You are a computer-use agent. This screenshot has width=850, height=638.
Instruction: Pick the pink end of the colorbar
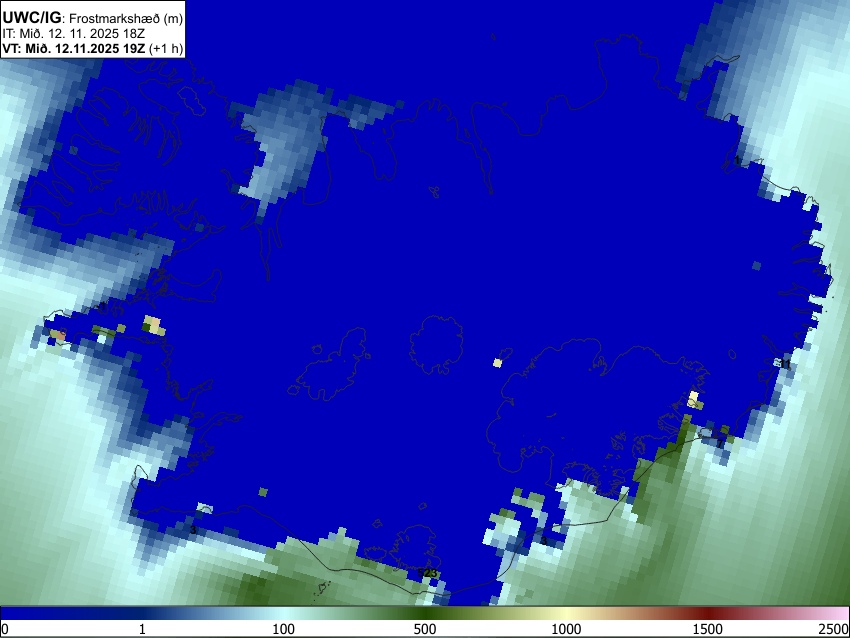[x=838, y=613]
